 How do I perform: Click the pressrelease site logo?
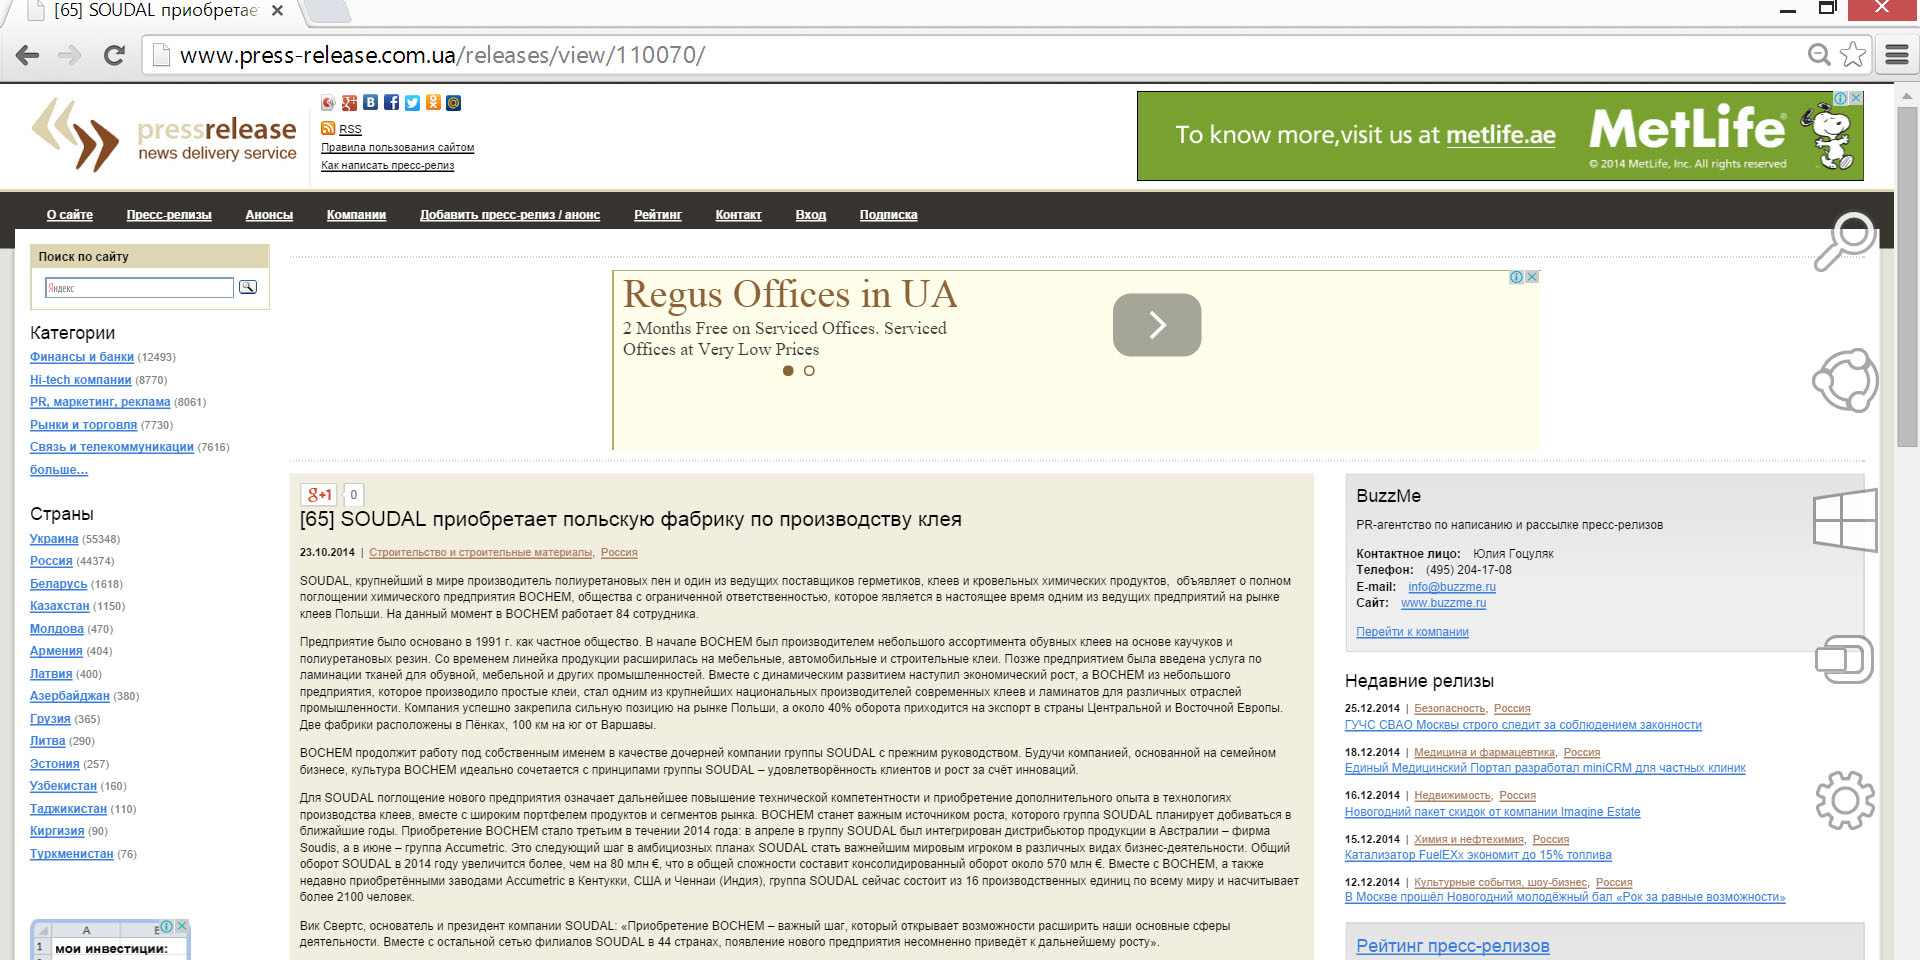tap(165, 136)
